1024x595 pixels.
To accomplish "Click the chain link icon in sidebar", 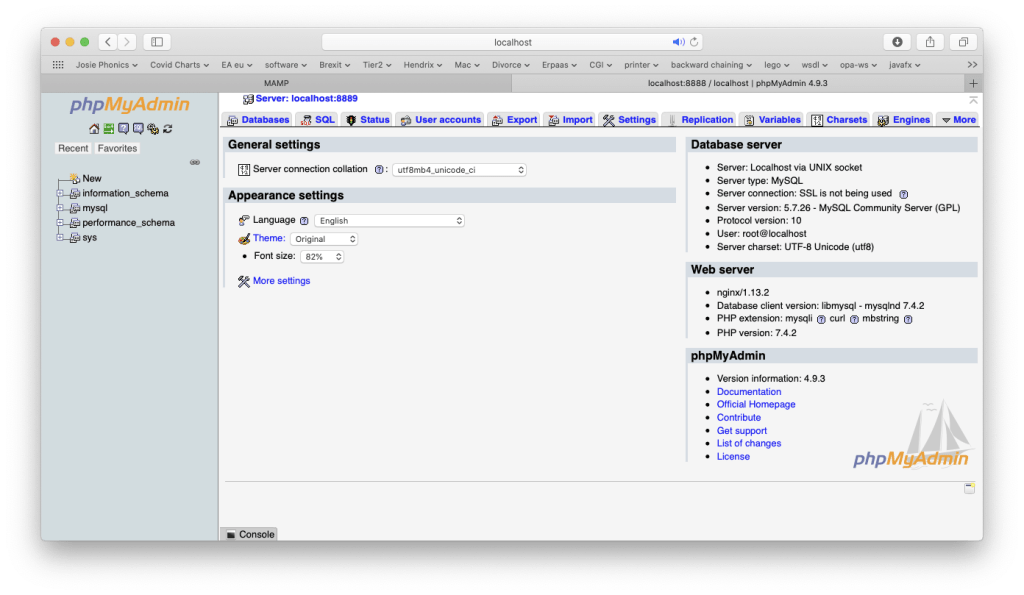I will [195, 162].
